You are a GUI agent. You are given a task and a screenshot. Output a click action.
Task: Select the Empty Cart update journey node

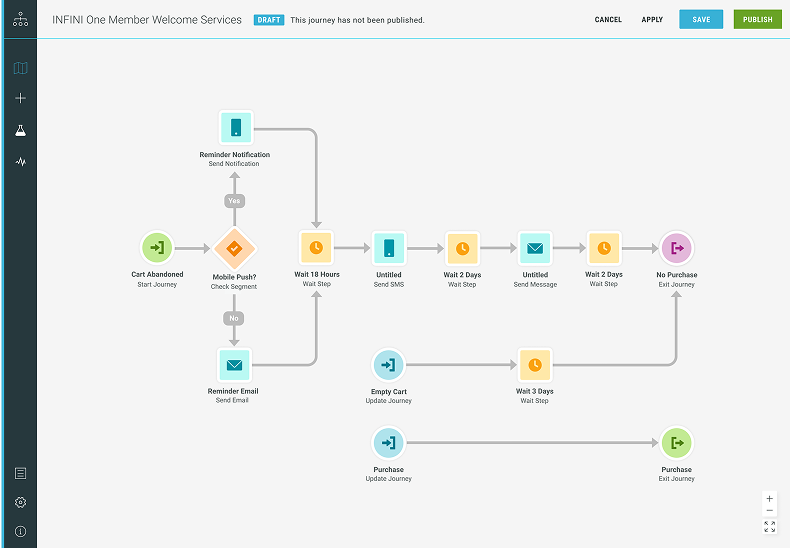pyautogui.click(x=388, y=364)
